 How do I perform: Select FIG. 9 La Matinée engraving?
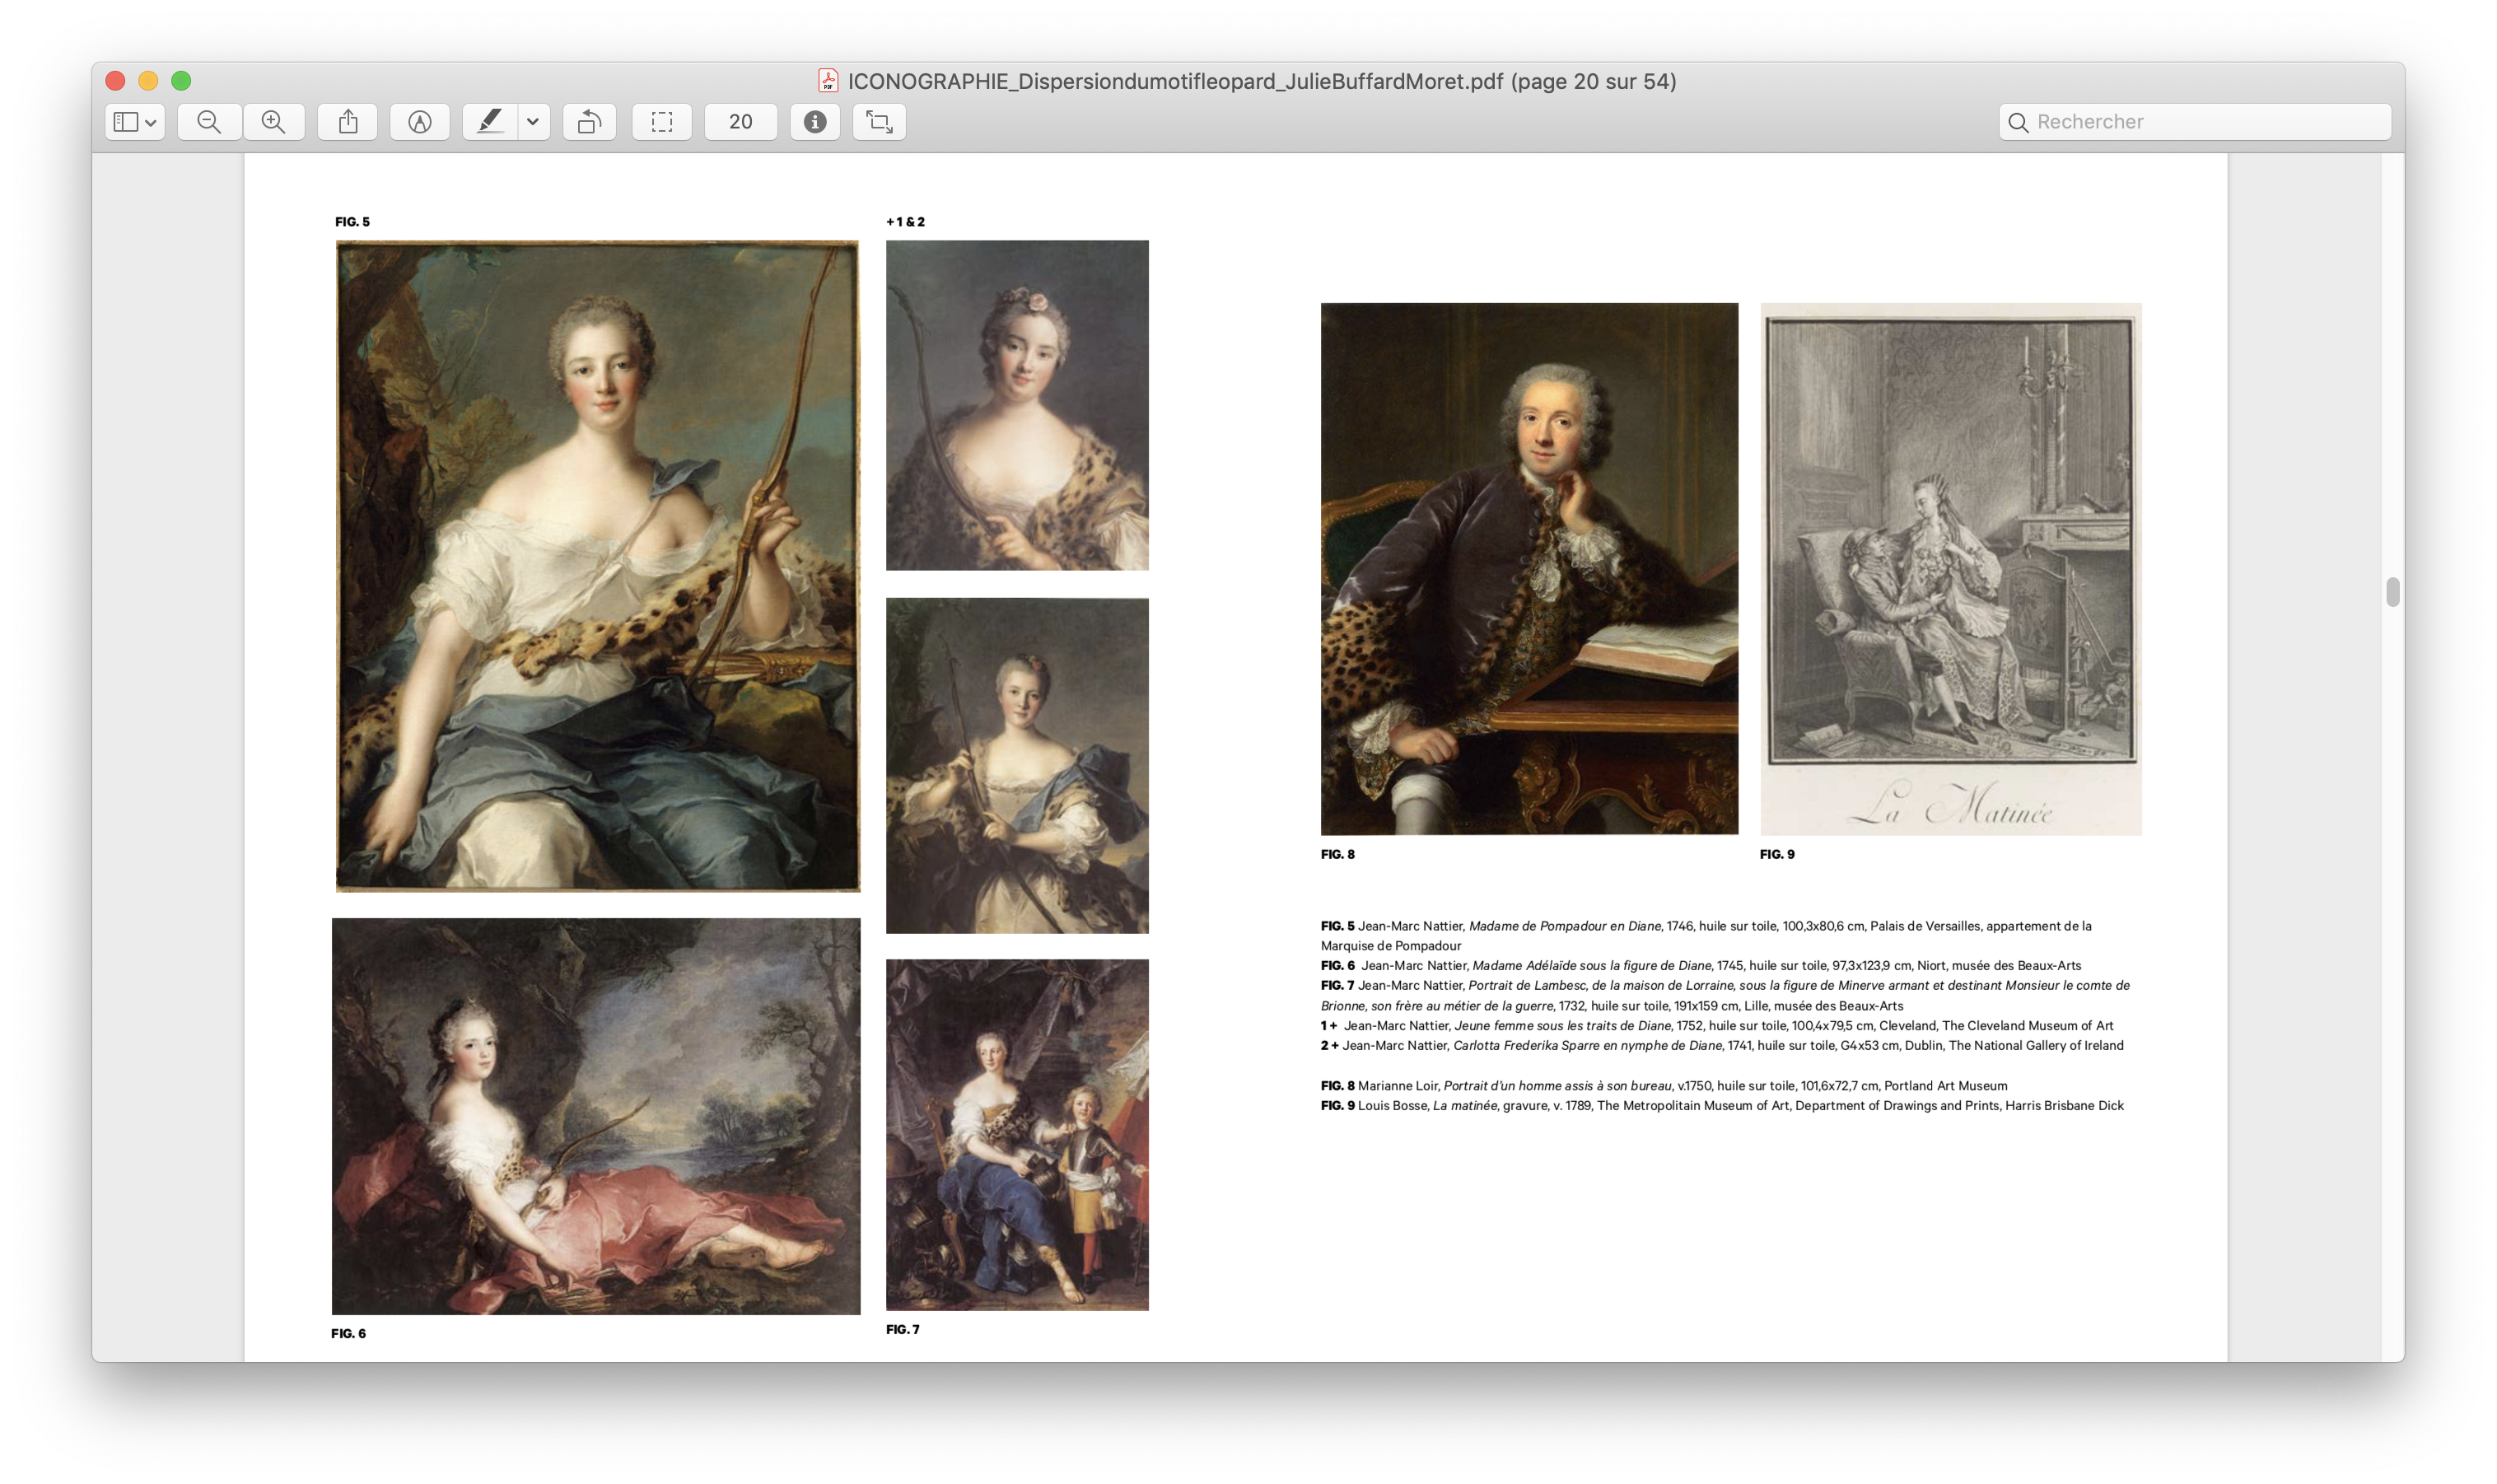[1951, 569]
